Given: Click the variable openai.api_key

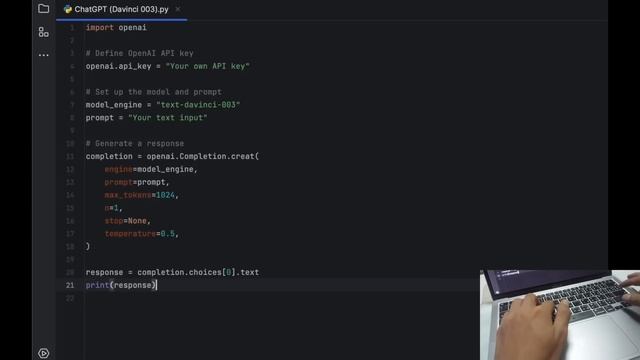Looking at the screenshot, I should (118, 66).
